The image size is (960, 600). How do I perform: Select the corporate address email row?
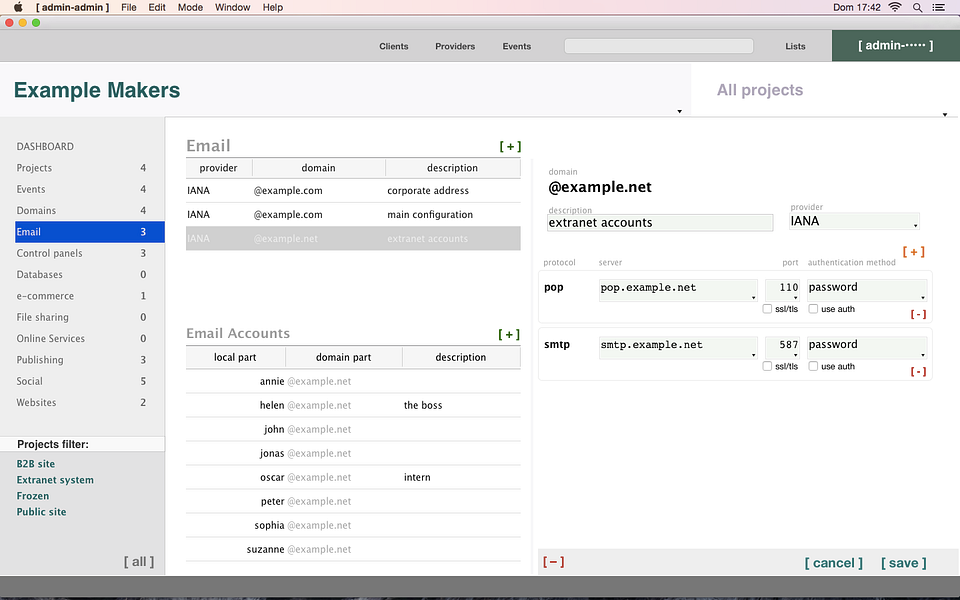click(x=353, y=190)
